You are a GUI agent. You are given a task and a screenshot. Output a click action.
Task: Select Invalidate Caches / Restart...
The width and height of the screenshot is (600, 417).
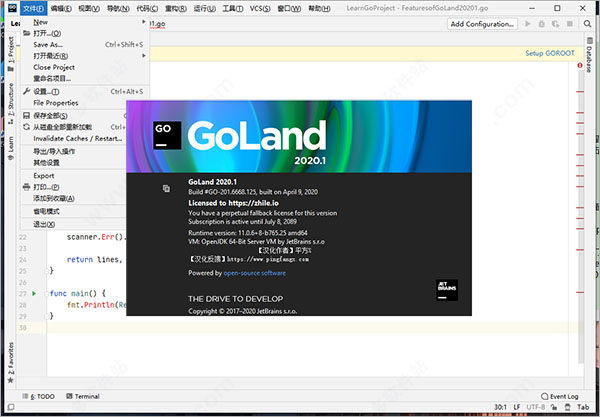pyautogui.click(x=73, y=138)
